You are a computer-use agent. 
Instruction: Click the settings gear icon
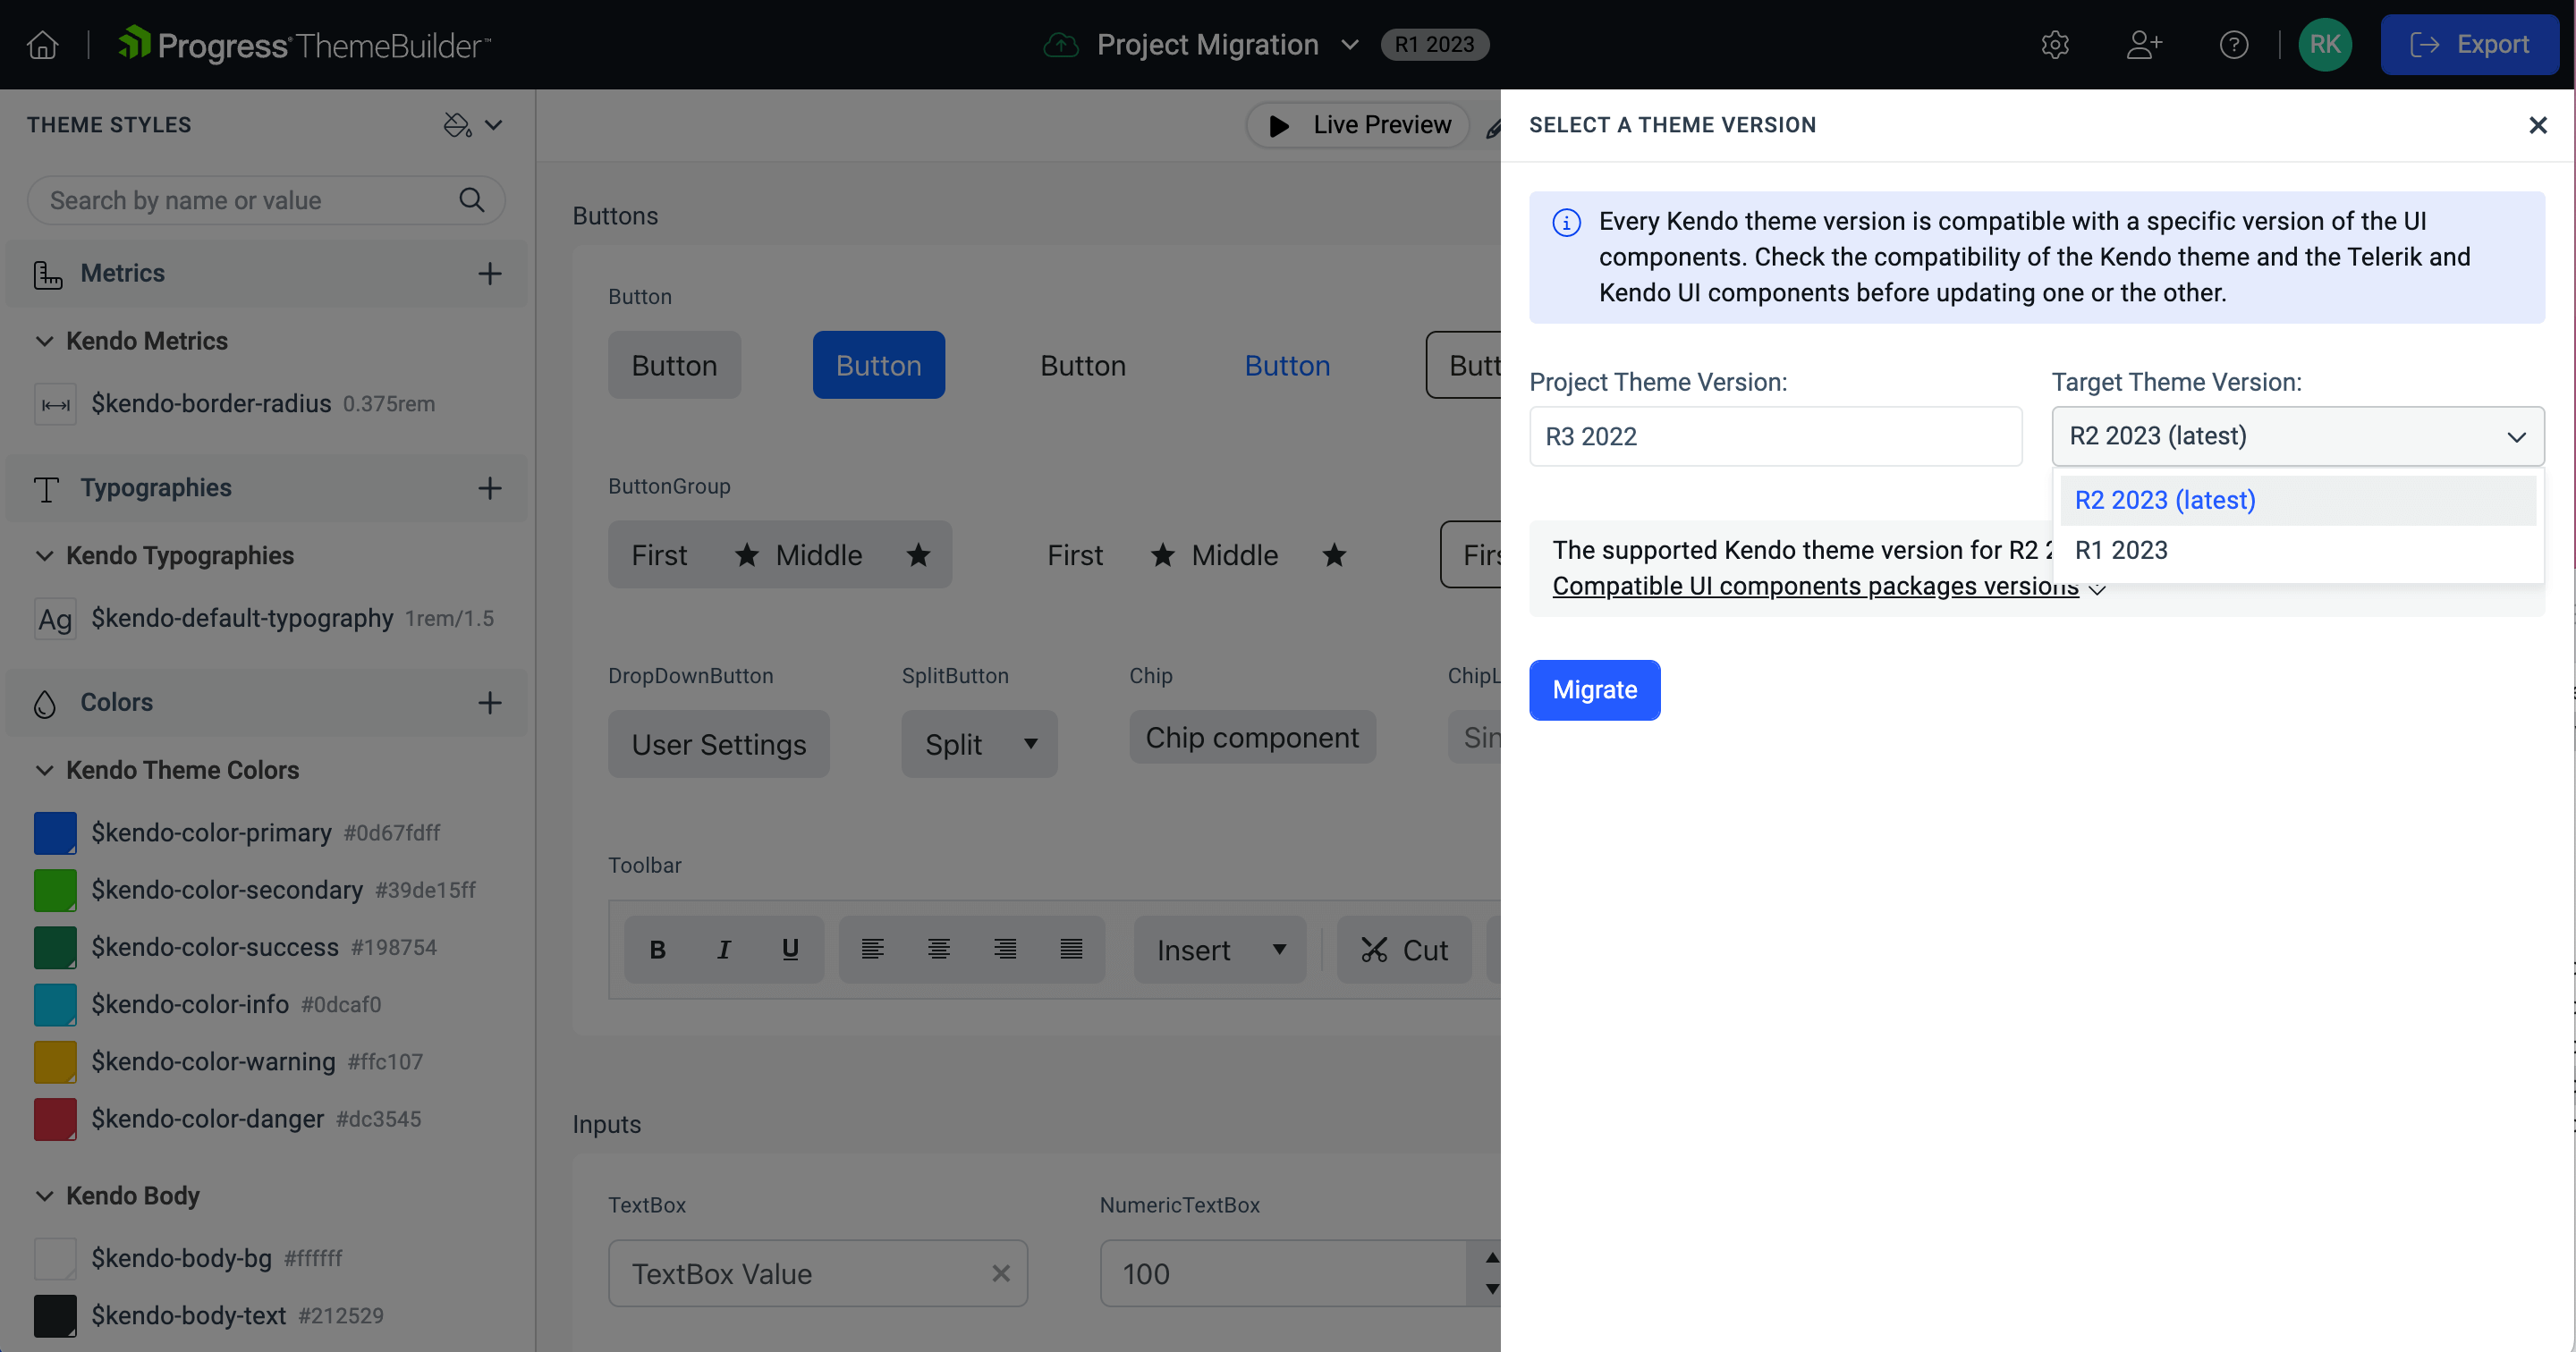click(x=2056, y=45)
